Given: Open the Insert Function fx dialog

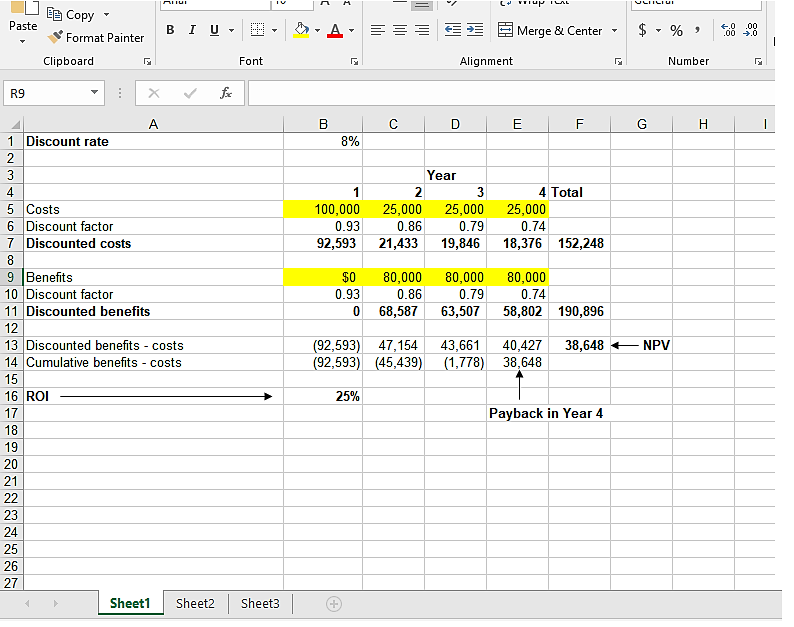Looking at the screenshot, I should (226, 93).
